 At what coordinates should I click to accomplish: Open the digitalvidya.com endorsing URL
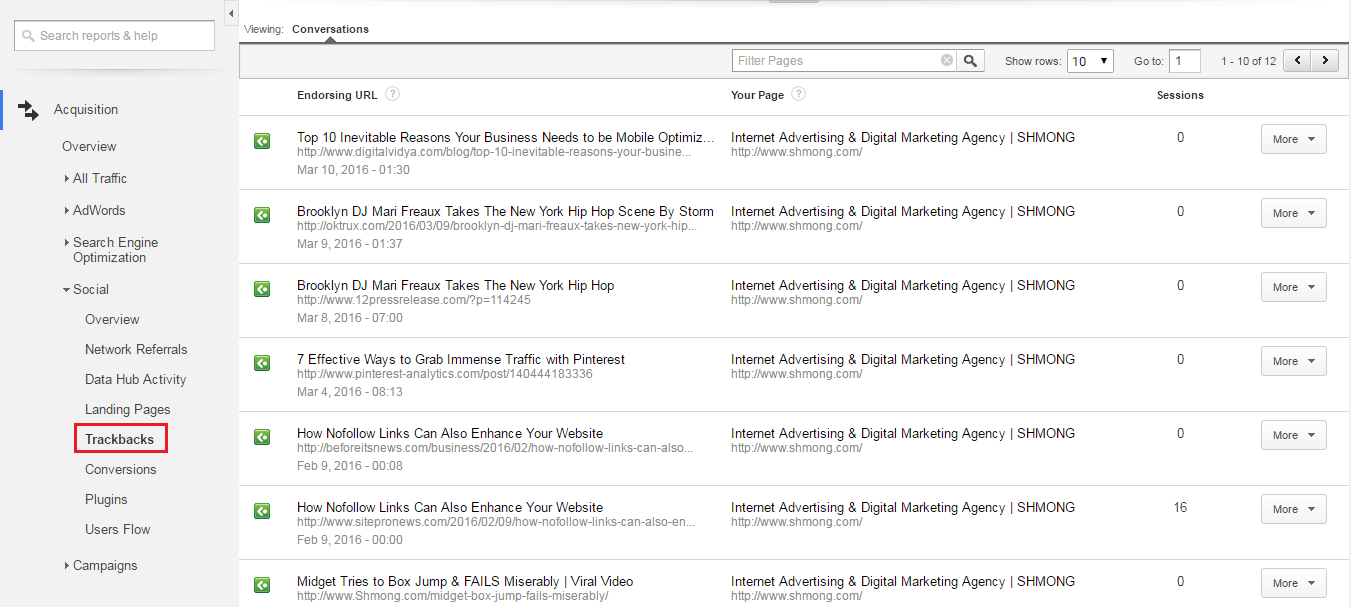tap(494, 152)
